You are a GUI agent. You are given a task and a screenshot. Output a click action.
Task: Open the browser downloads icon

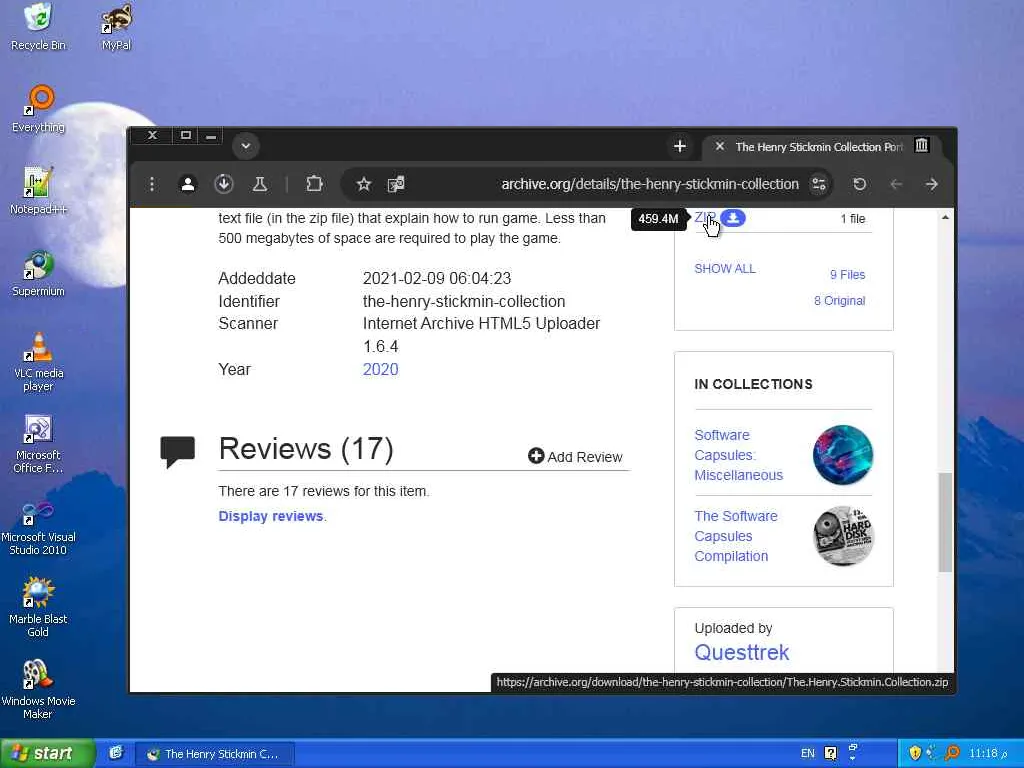(223, 184)
